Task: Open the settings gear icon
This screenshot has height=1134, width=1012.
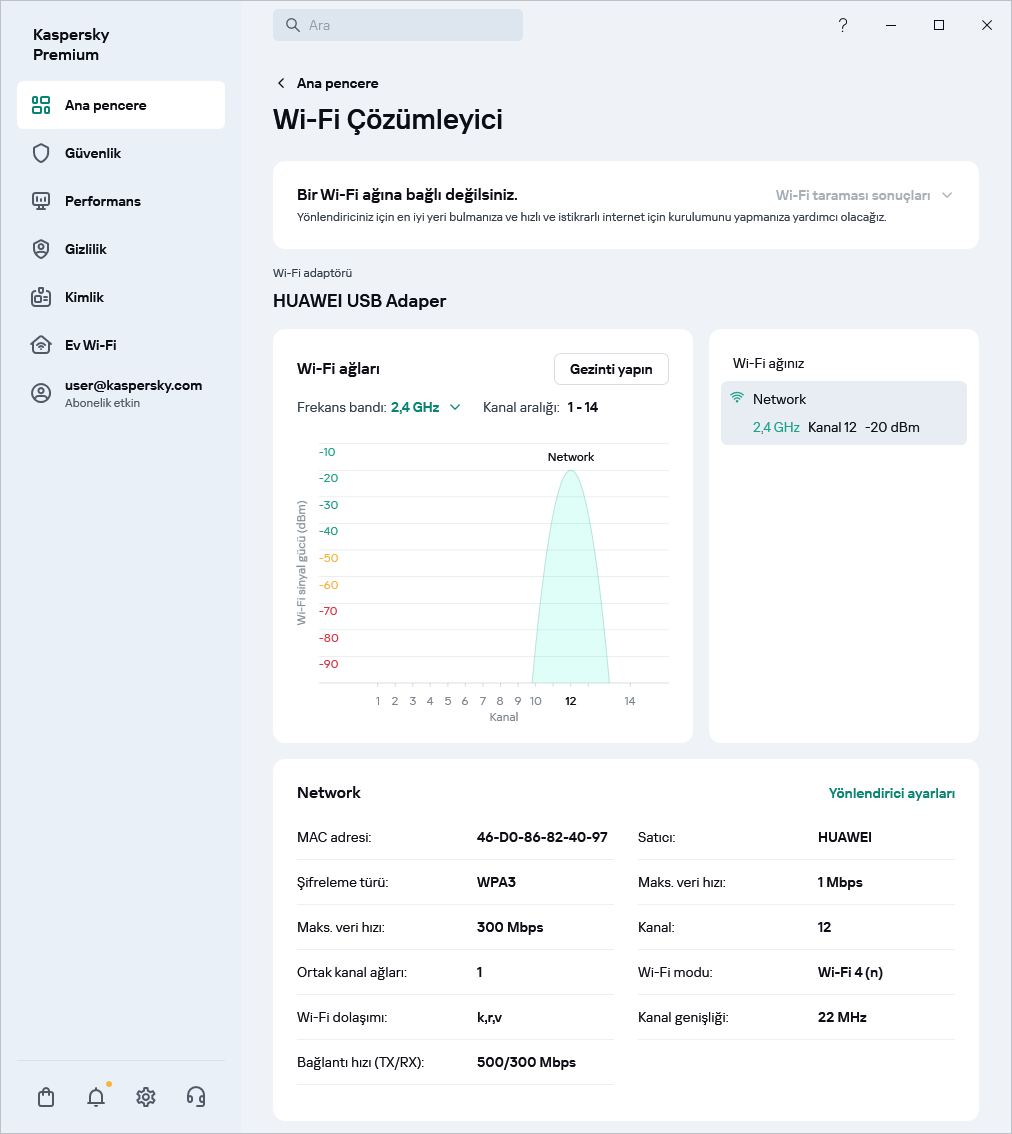Action: [146, 1097]
